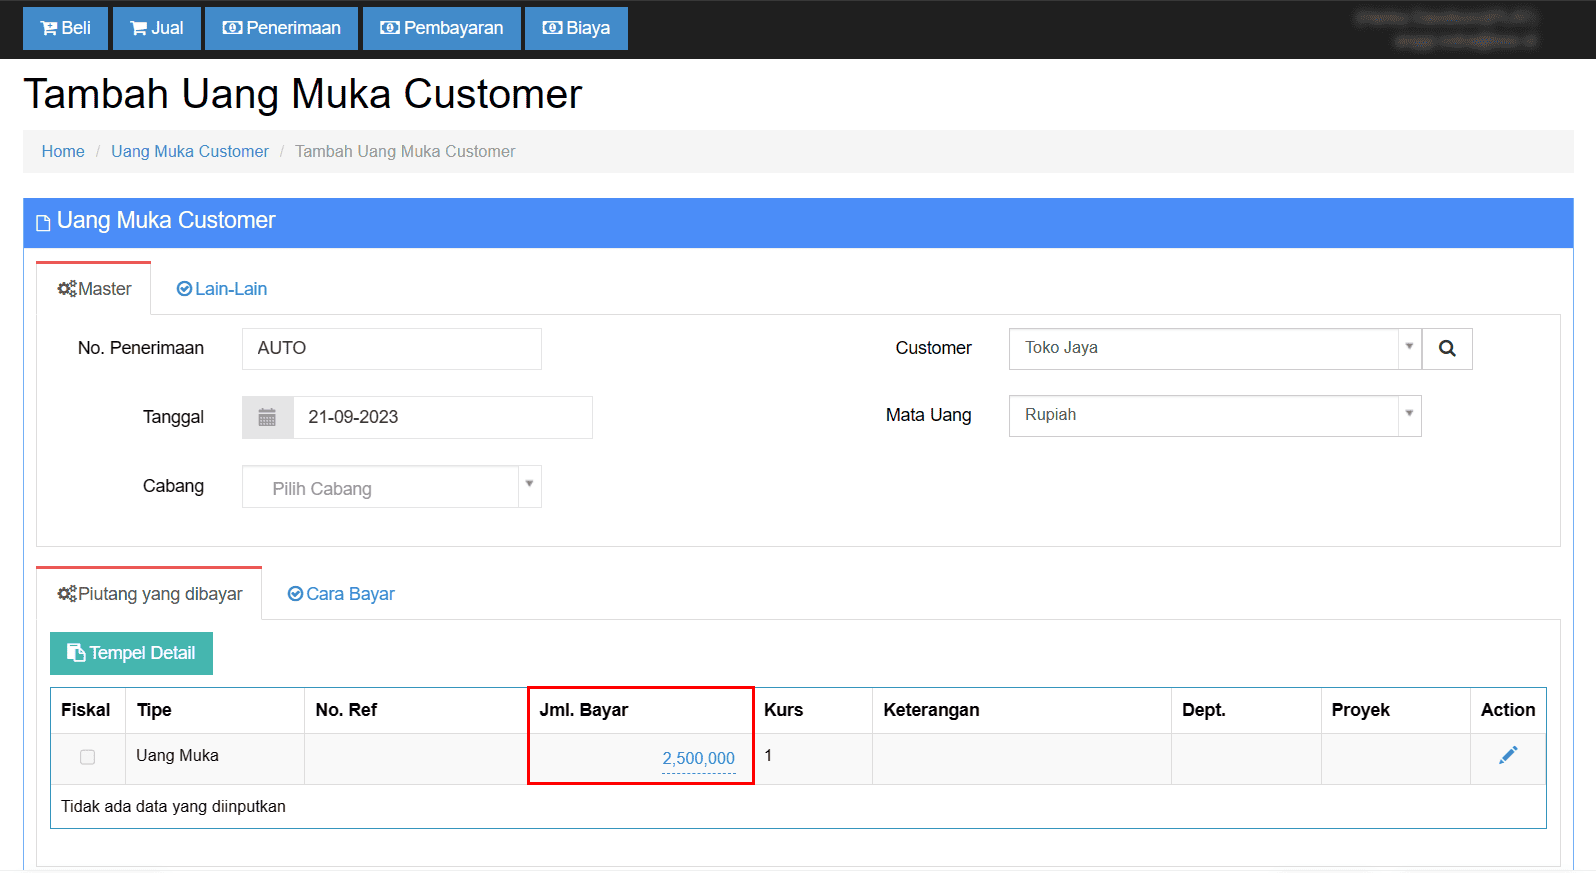1596x873 pixels.
Task: Click the Tambah Uang Muka Customer page heading
Action: tap(302, 94)
